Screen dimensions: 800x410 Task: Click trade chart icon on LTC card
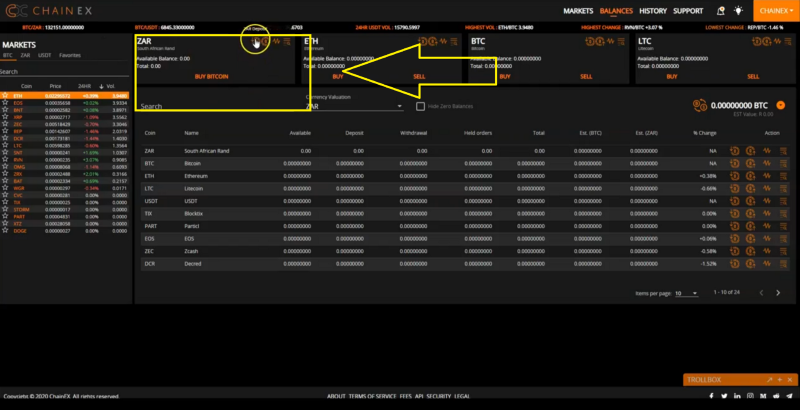pyautogui.click(x=778, y=41)
